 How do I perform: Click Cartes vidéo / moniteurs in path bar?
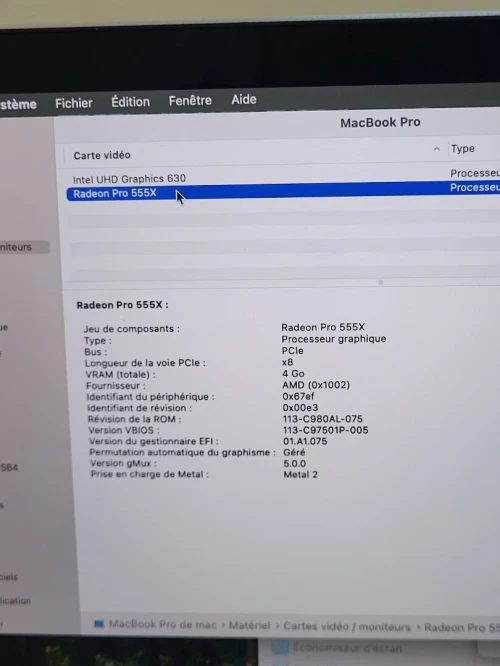(x=347, y=626)
